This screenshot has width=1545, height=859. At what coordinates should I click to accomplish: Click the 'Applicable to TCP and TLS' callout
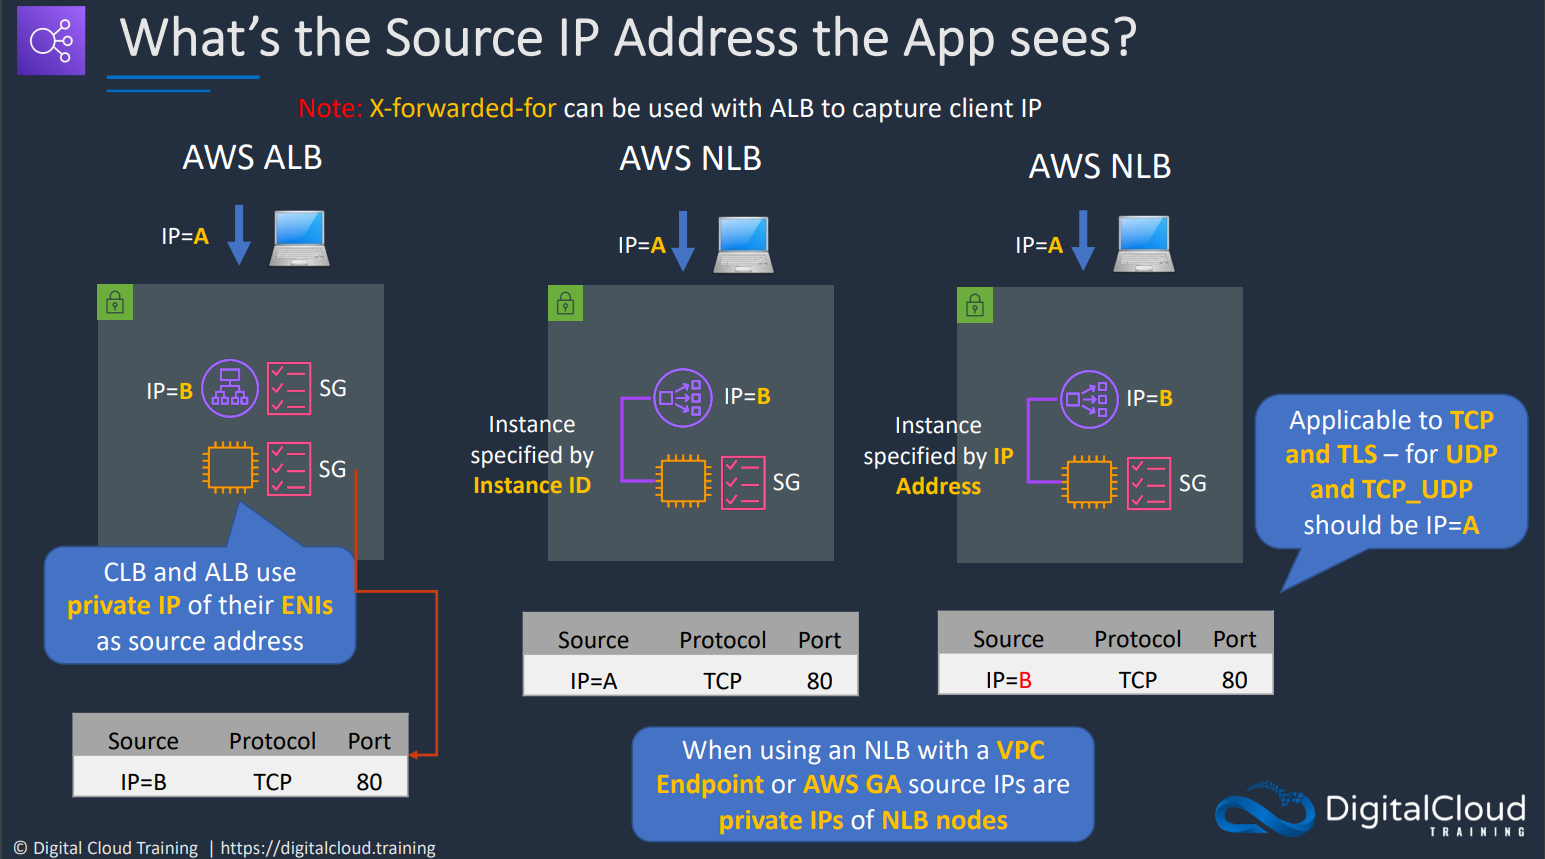(x=1391, y=472)
